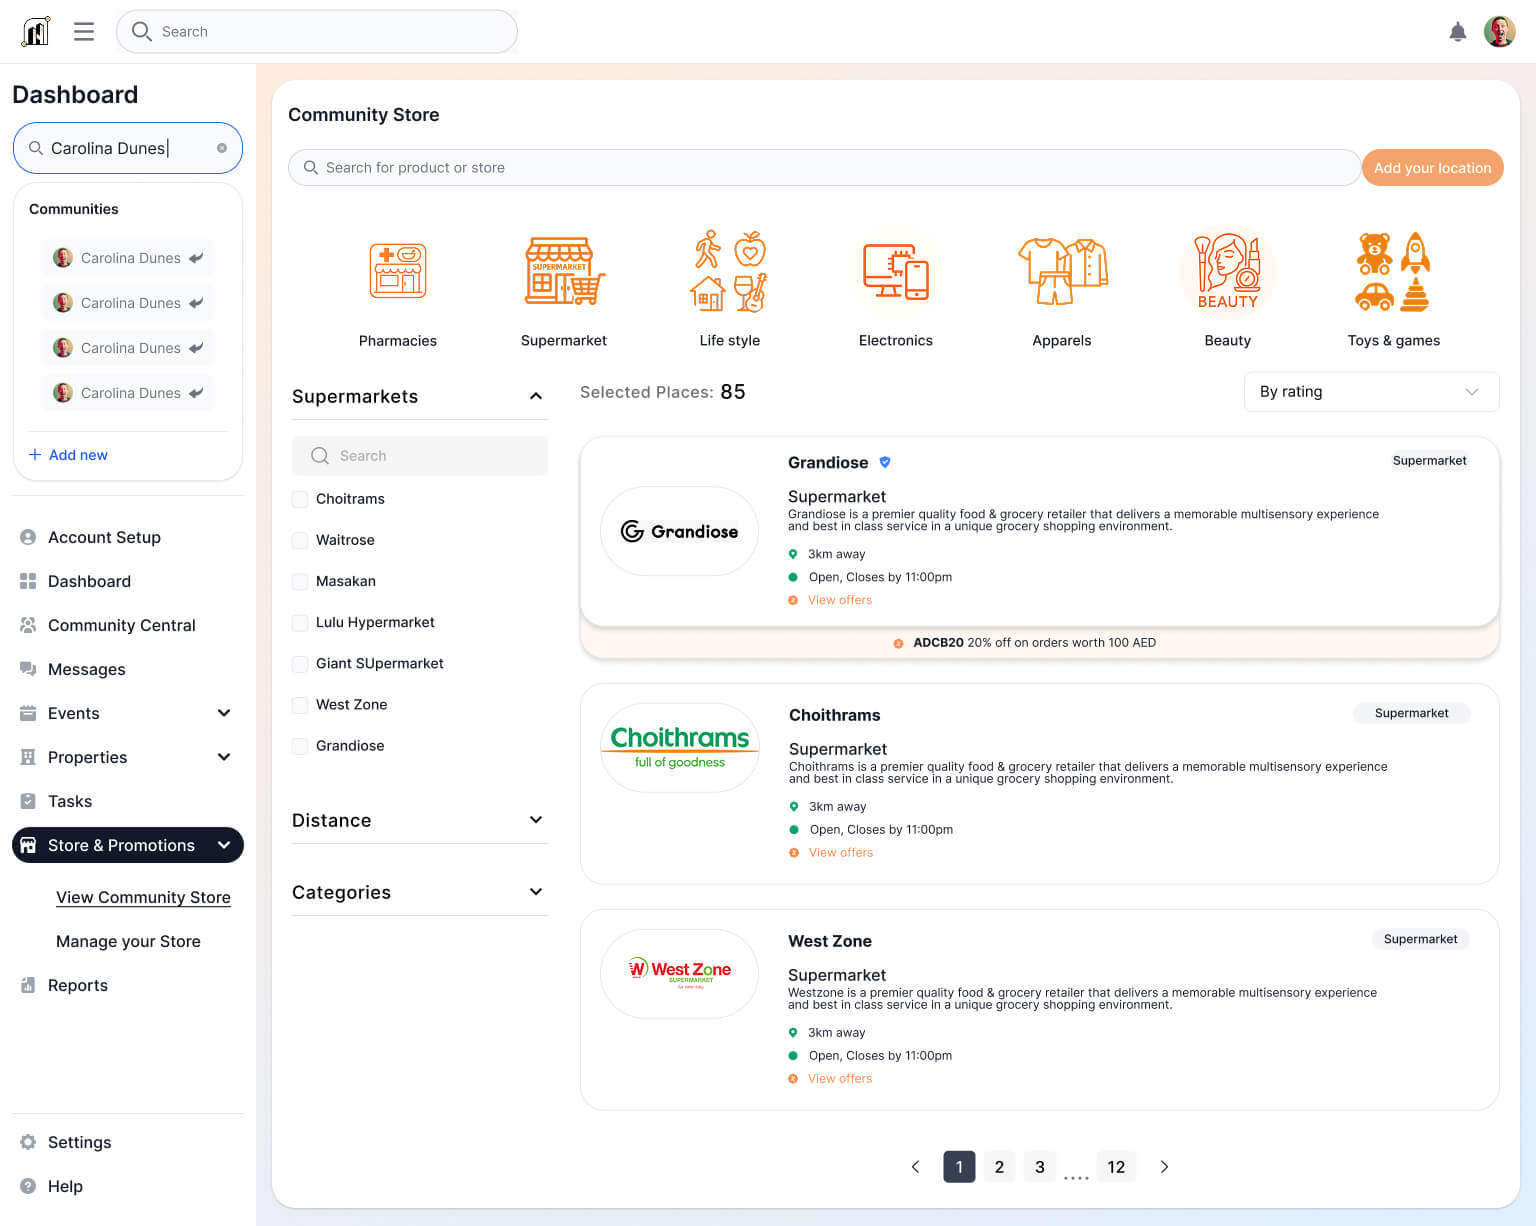Open Settings in the sidebar
Viewport: 1536px width, 1226px height.
point(80,1142)
